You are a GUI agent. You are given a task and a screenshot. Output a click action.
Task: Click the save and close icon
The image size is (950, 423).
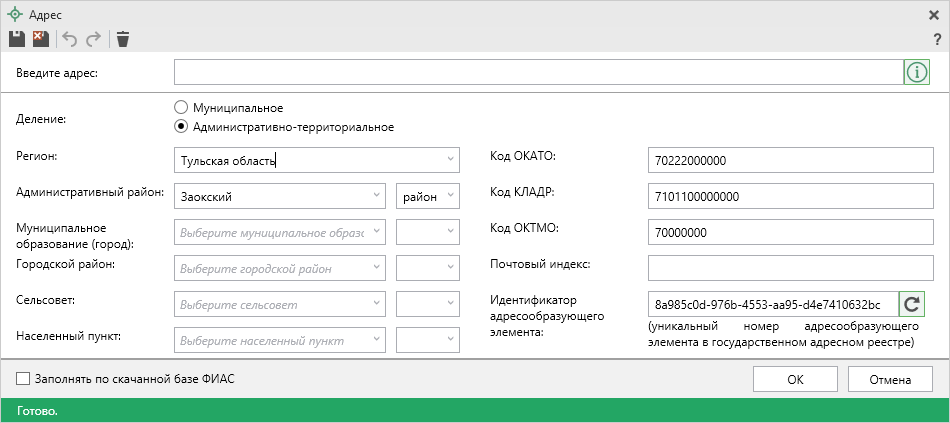click(x=40, y=39)
